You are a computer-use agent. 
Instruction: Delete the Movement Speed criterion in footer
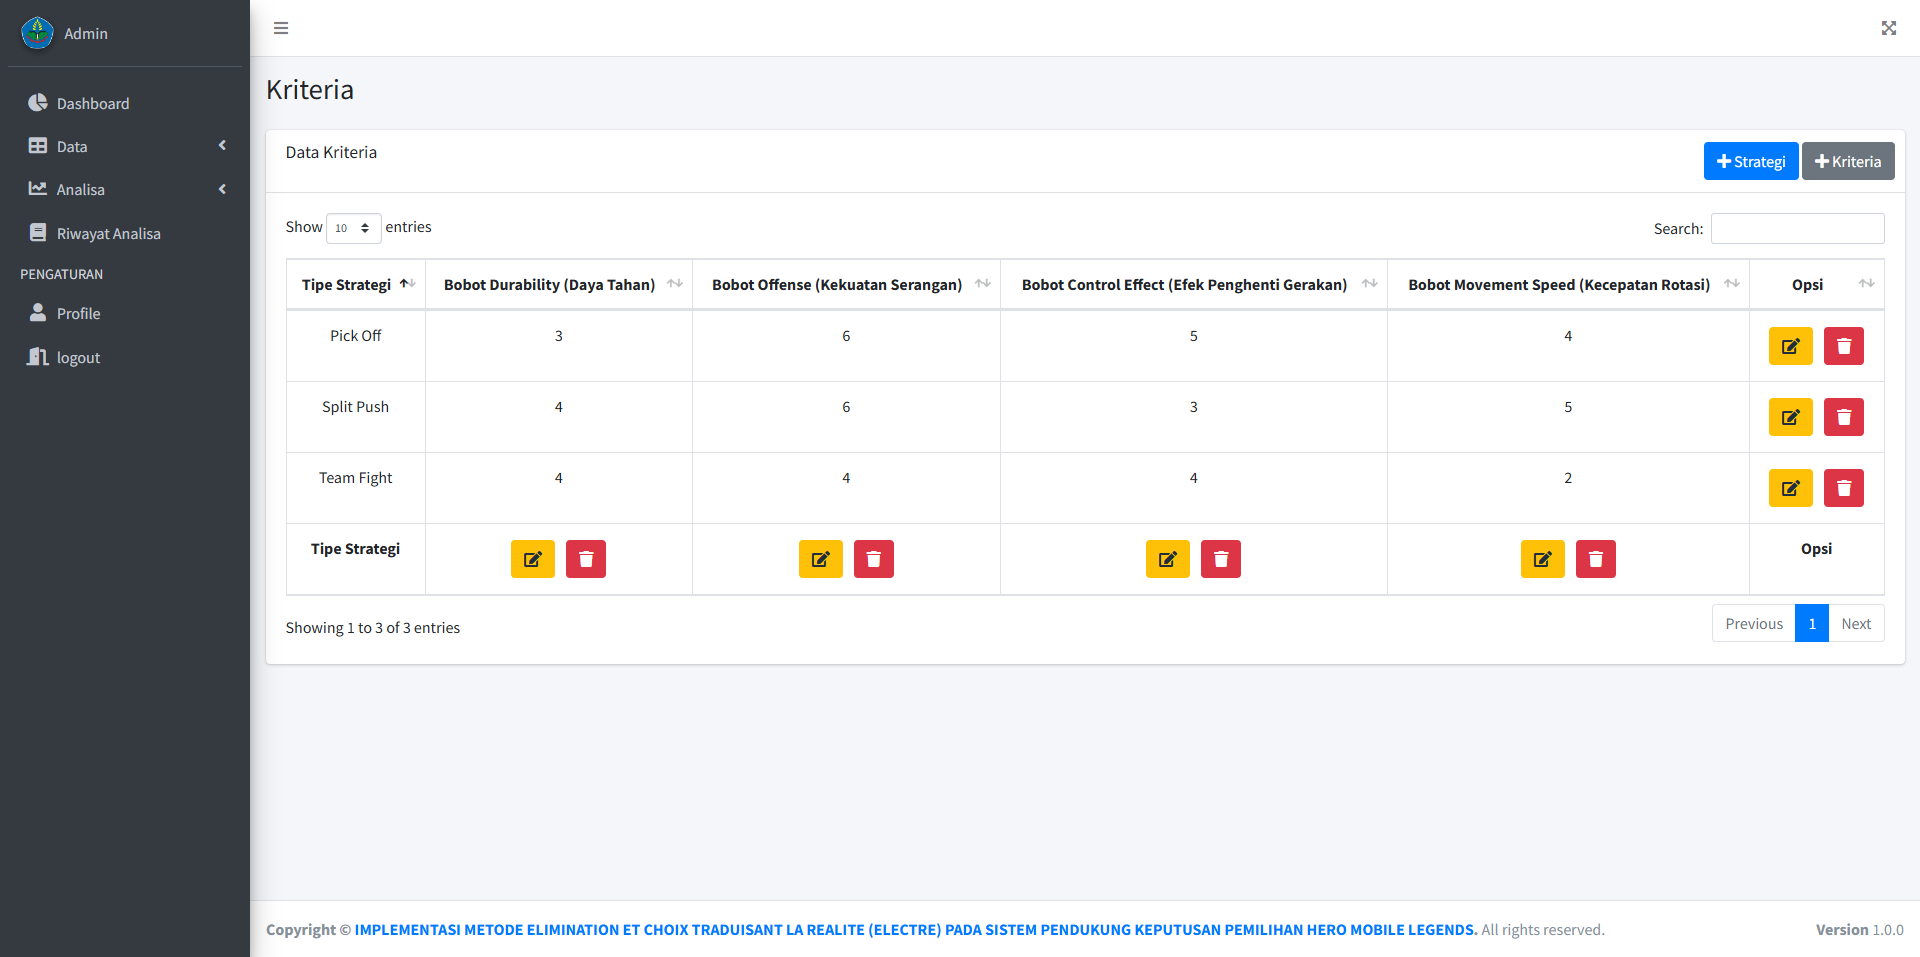click(1596, 559)
